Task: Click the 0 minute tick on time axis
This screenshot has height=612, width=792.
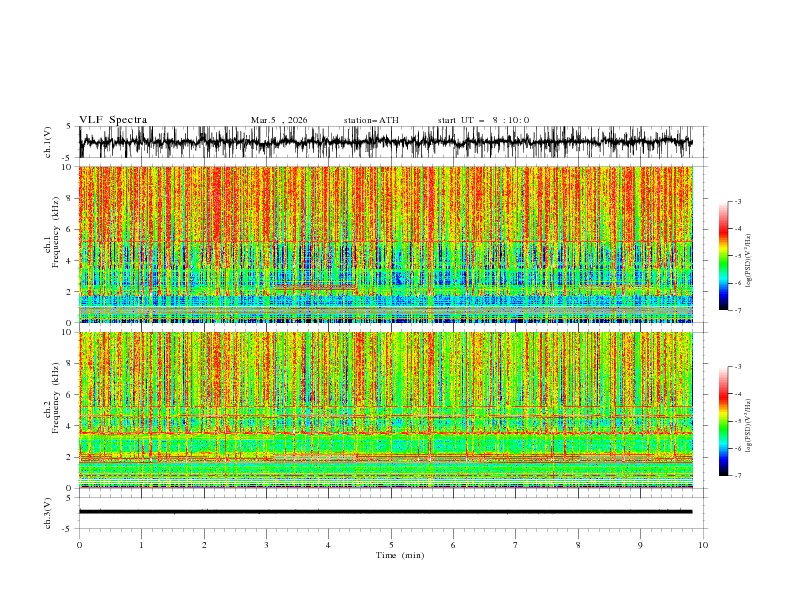Action: click(x=79, y=545)
